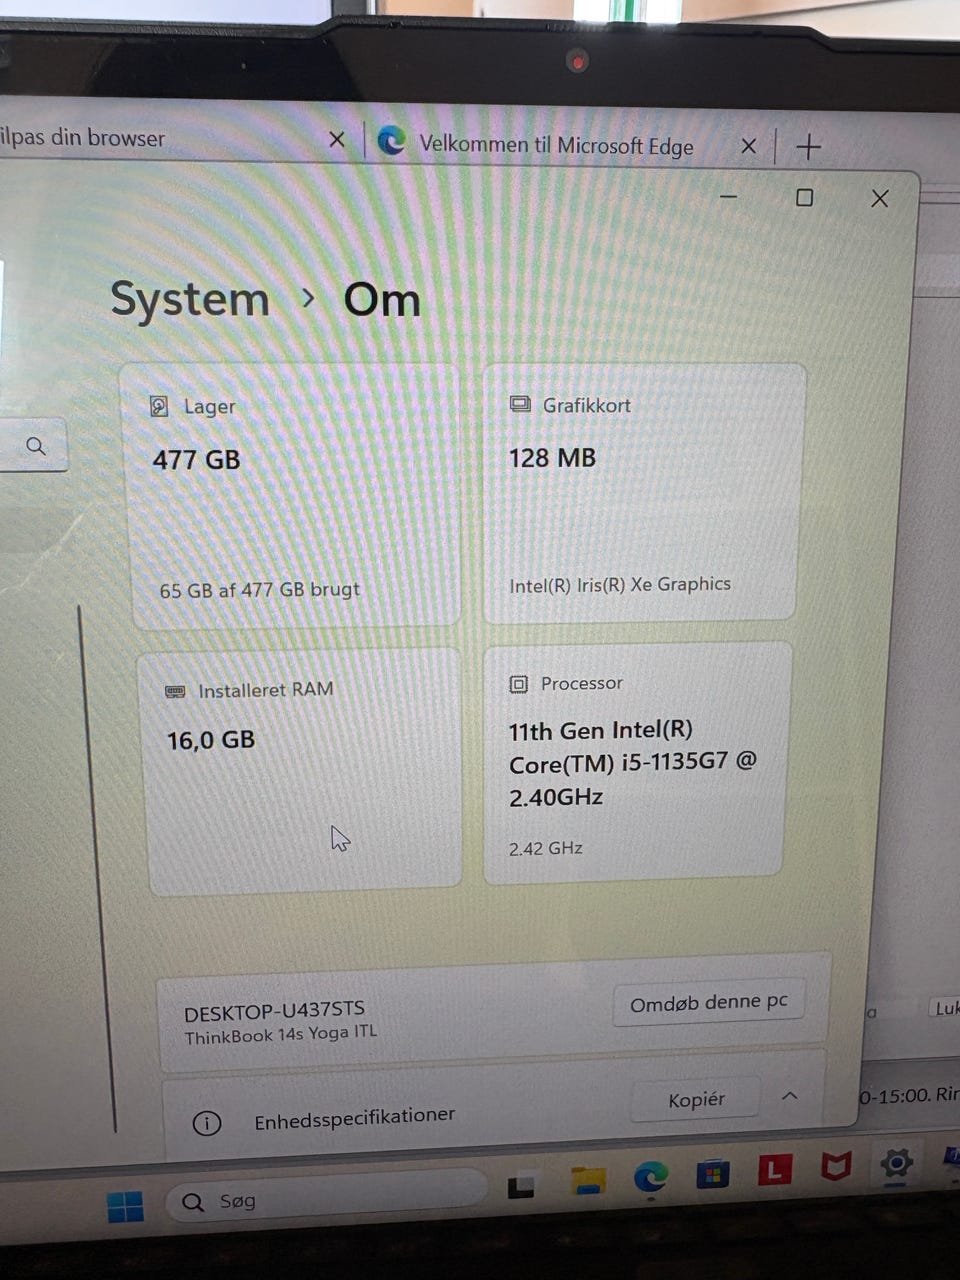960x1280 pixels.
Task: Open the Windows Start menu
Action: click(x=126, y=1206)
